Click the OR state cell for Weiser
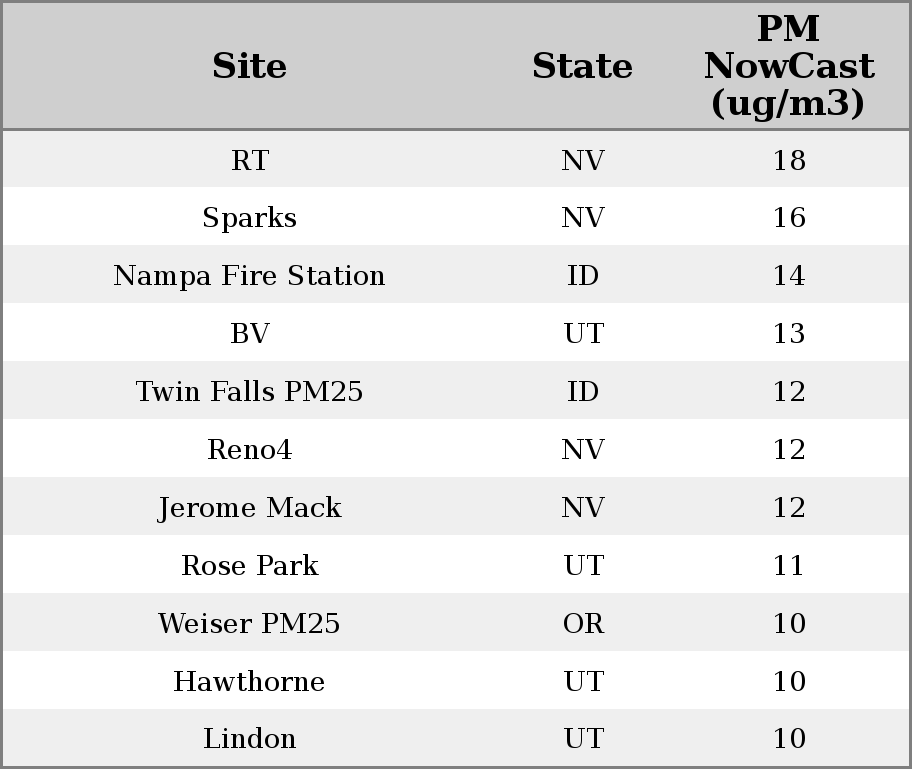 pyautogui.click(x=583, y=624)
